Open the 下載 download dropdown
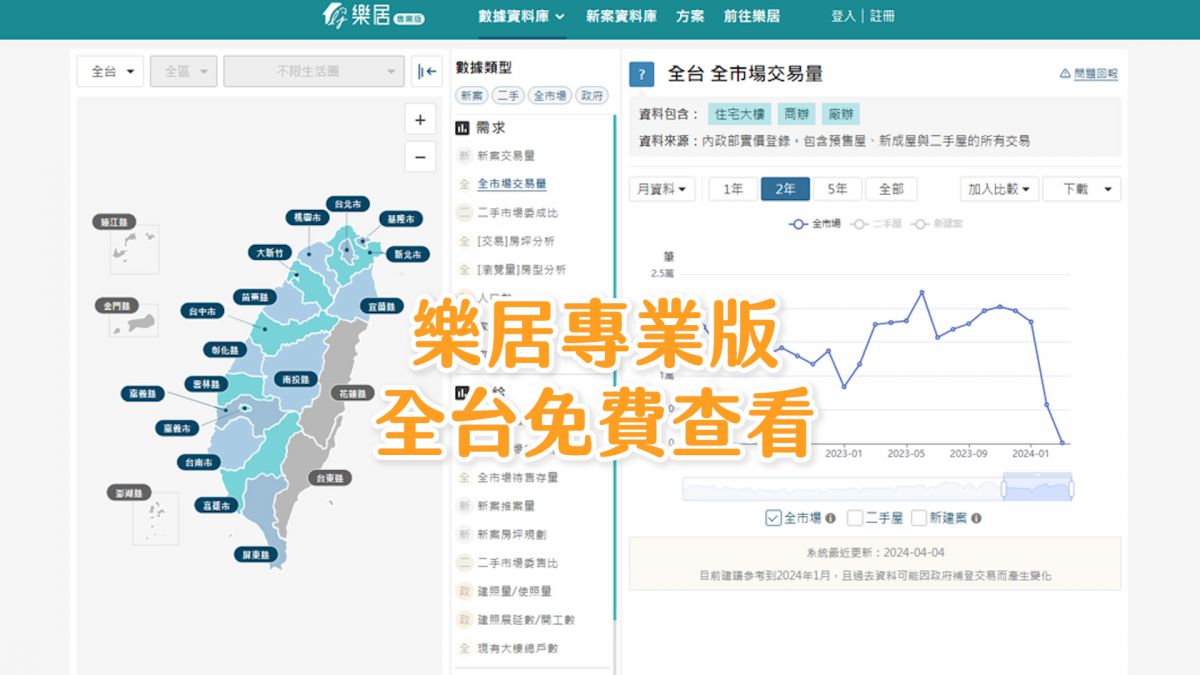 coord(1082,189)
